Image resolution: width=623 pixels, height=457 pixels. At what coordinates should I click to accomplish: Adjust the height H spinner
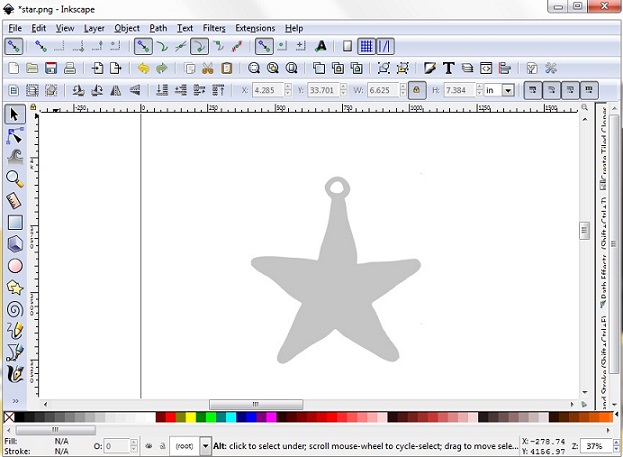(480, 90)
